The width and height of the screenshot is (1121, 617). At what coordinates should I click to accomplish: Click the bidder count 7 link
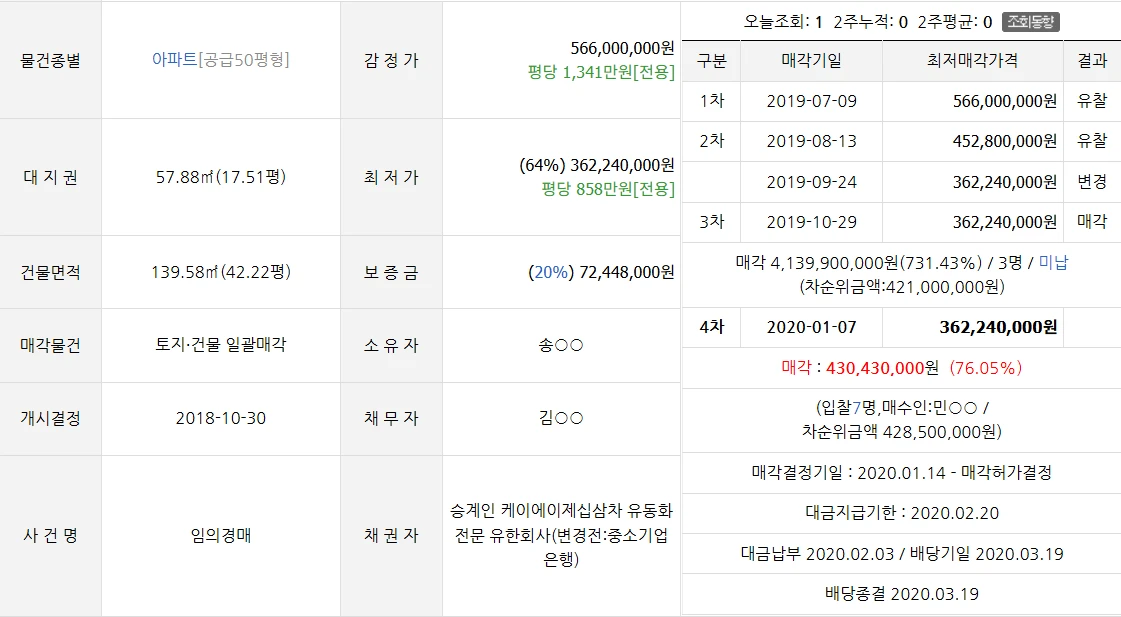pos(856,408)
